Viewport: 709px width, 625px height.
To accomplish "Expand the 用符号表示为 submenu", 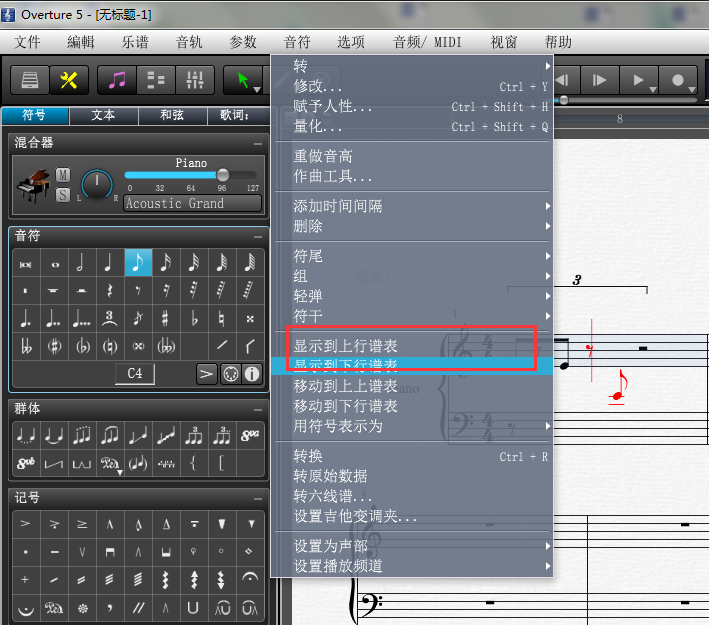I will click(412, 426).
